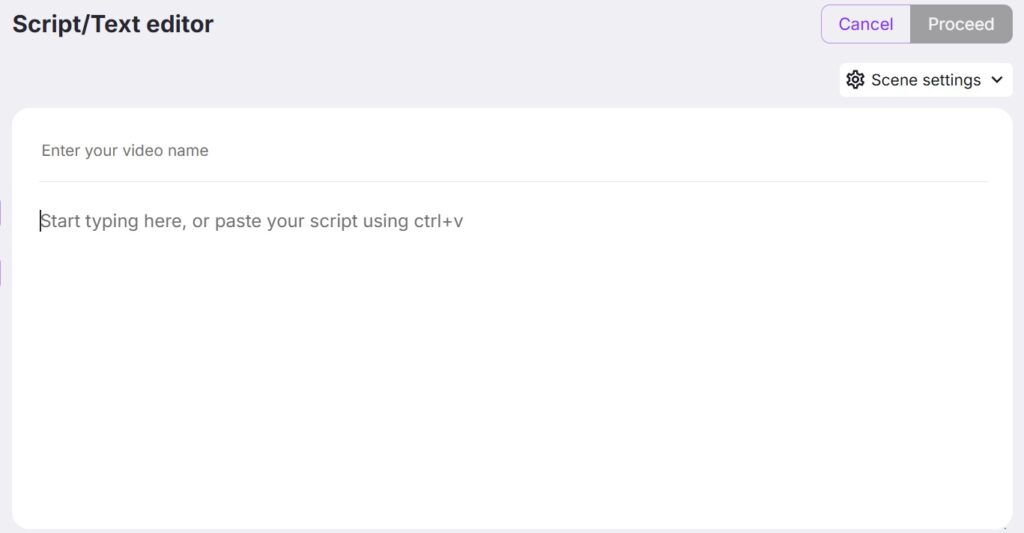
Task: Click the grayed-out Proceed button
Action: [x=961, y=24]
